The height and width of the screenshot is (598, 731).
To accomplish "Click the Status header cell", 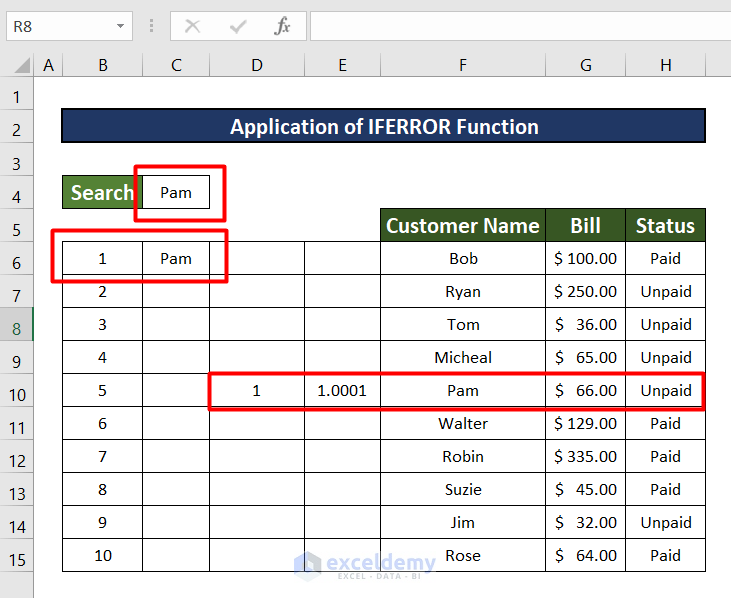I will point(665,225).
